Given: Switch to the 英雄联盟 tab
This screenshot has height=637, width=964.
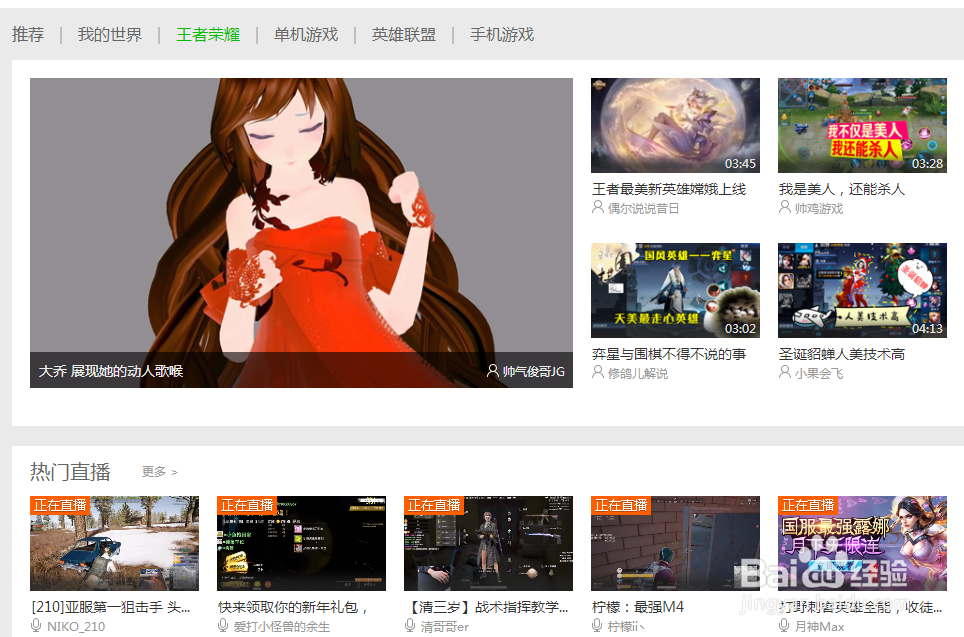Looking at the screenshot, I should [x=403, y=34].
